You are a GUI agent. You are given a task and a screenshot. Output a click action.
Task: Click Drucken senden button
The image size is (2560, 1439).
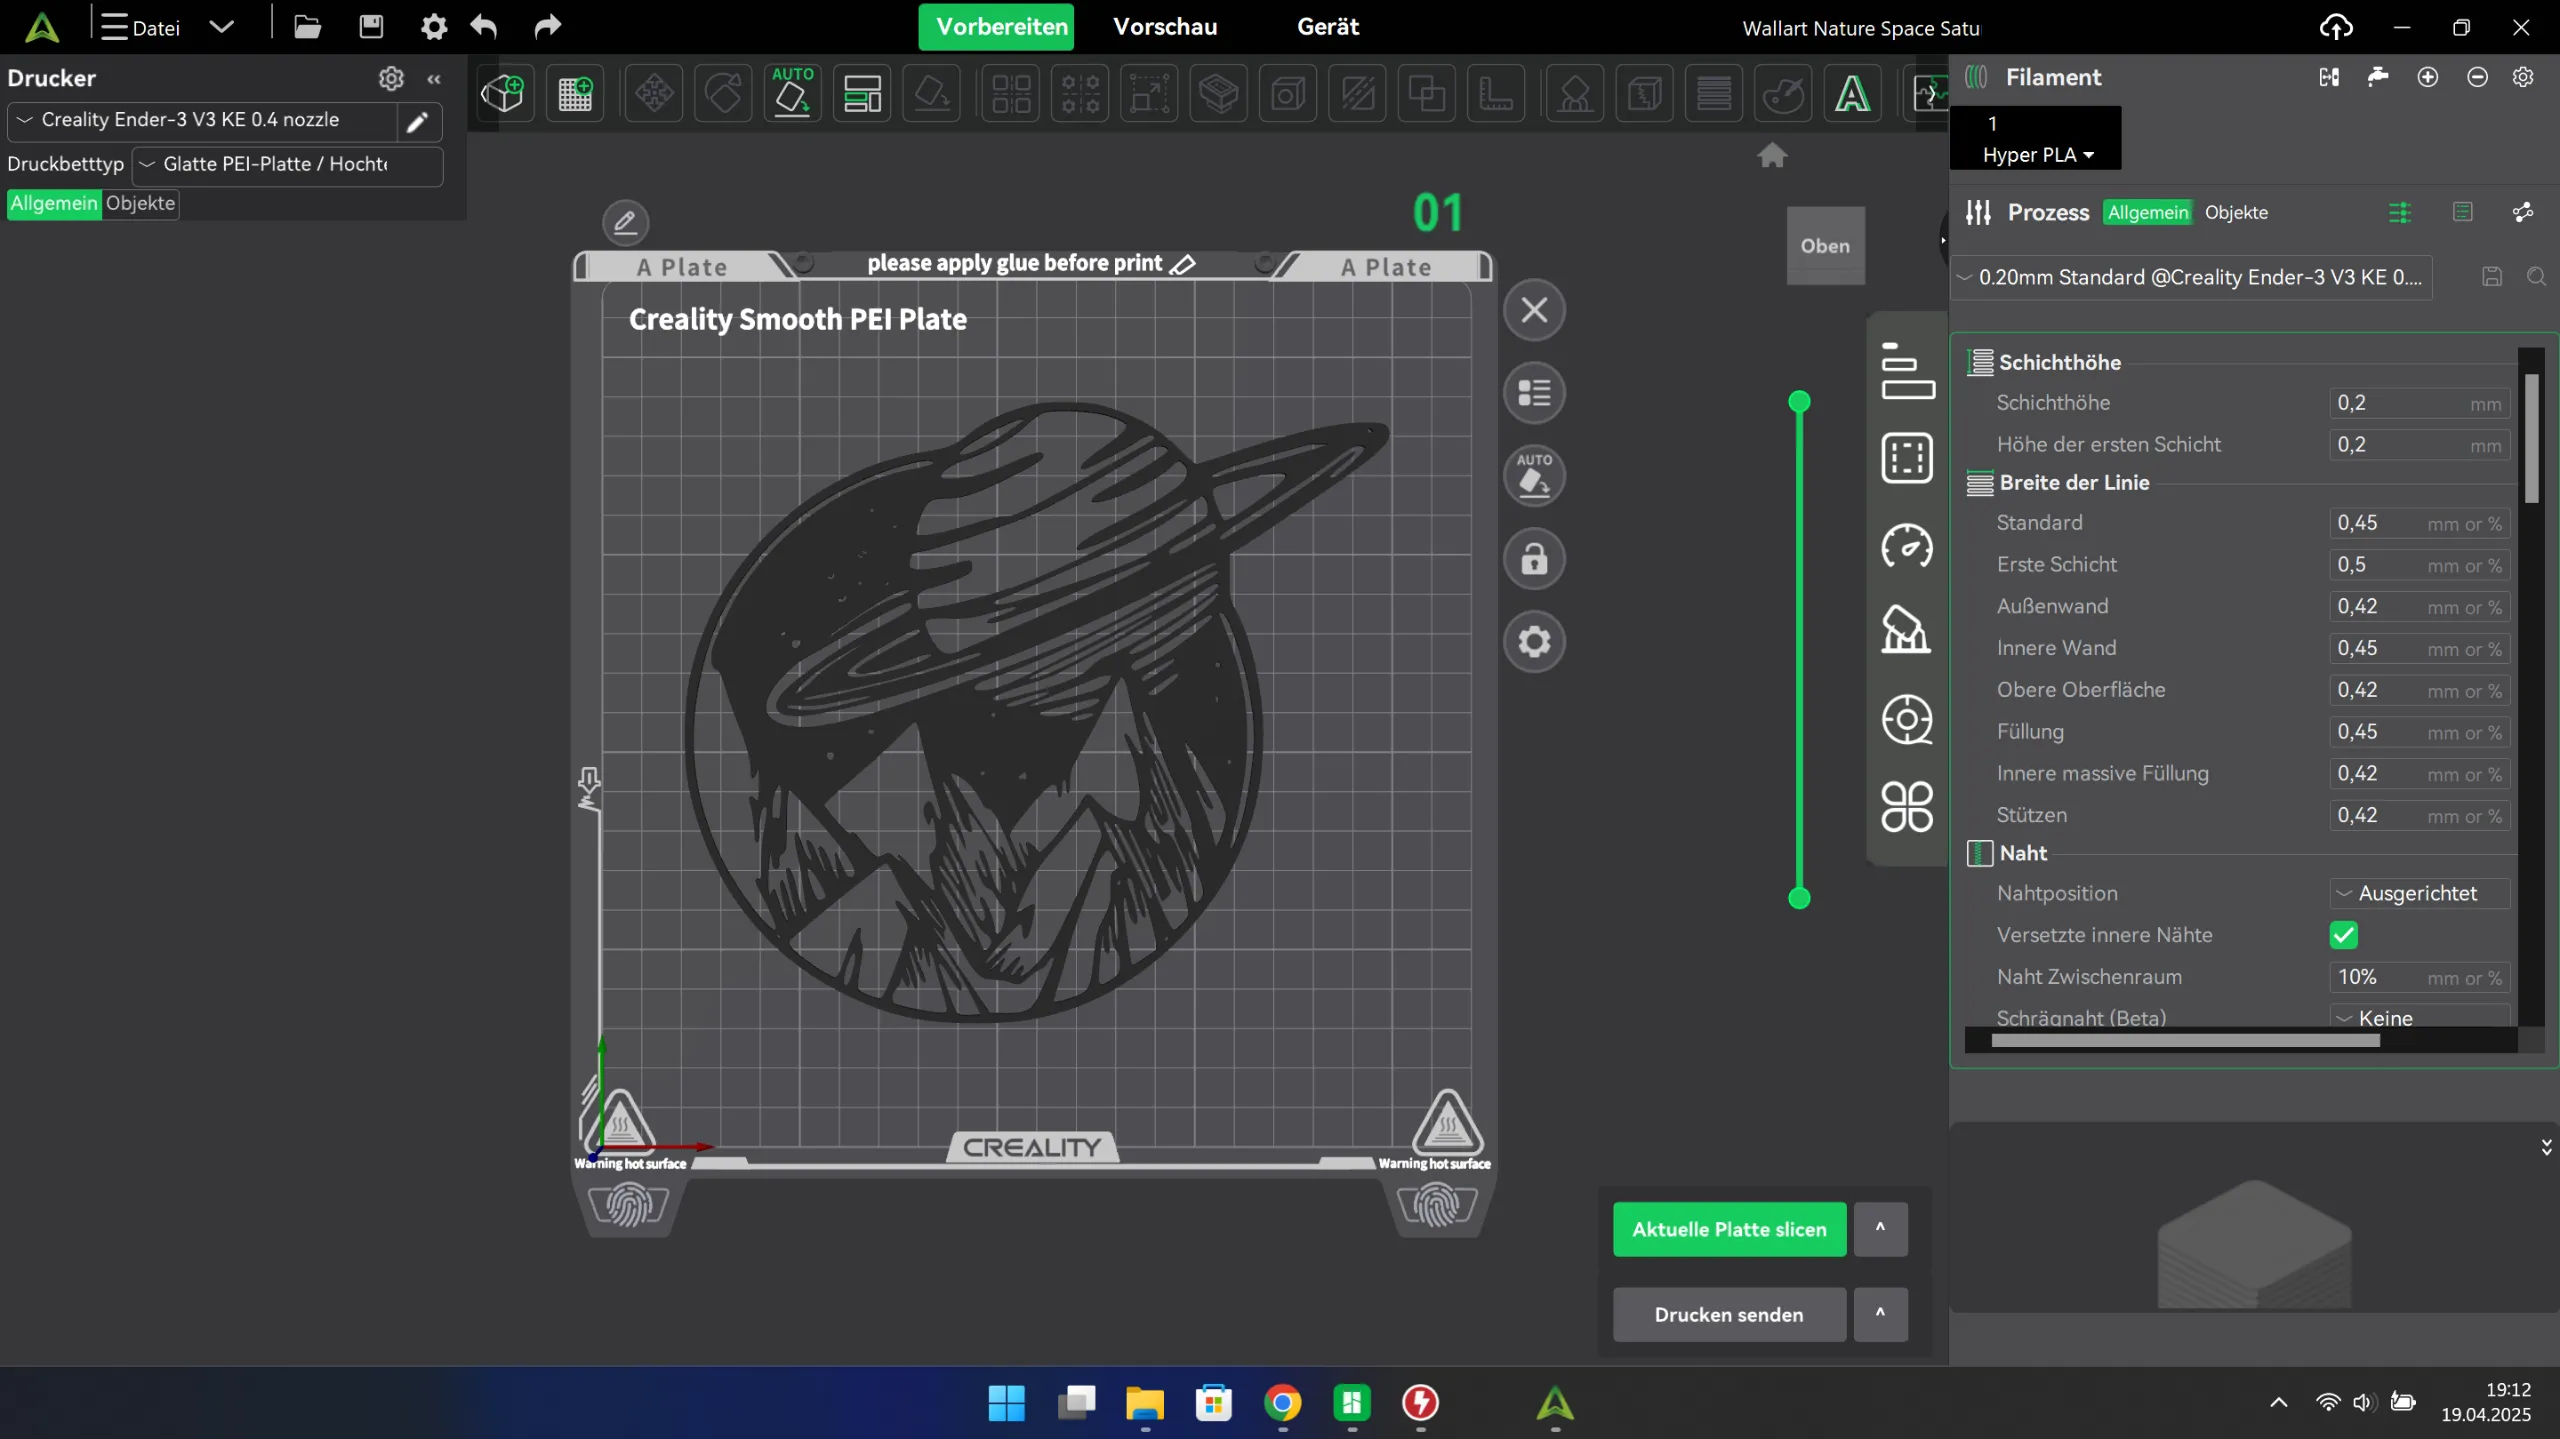click(x=1729, y=1314)
